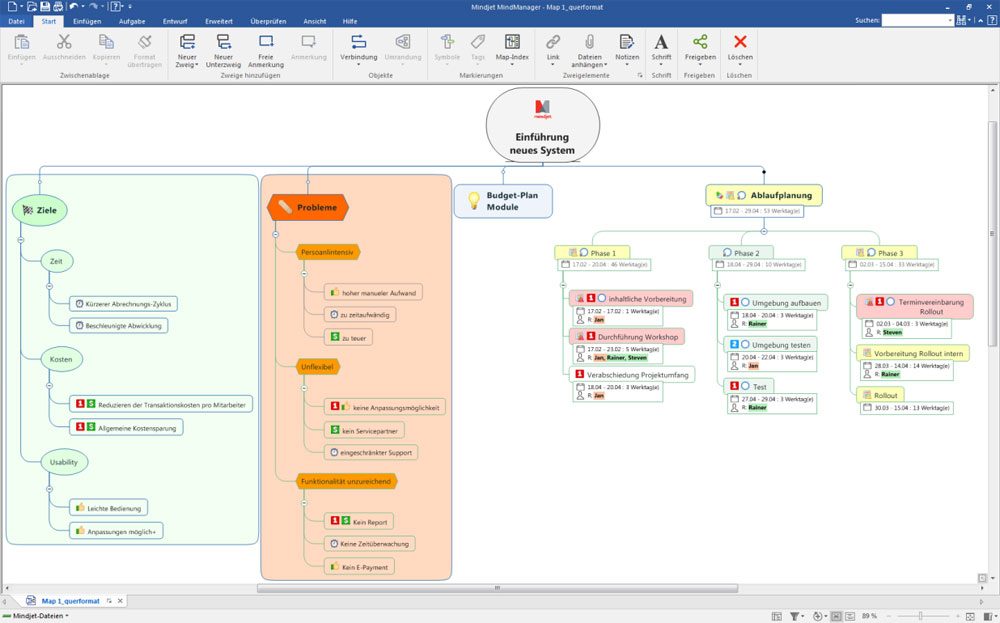Insert a Neuer Unterzweig subtopic
The image size is (1000, 623).
(x=223, y=42)
